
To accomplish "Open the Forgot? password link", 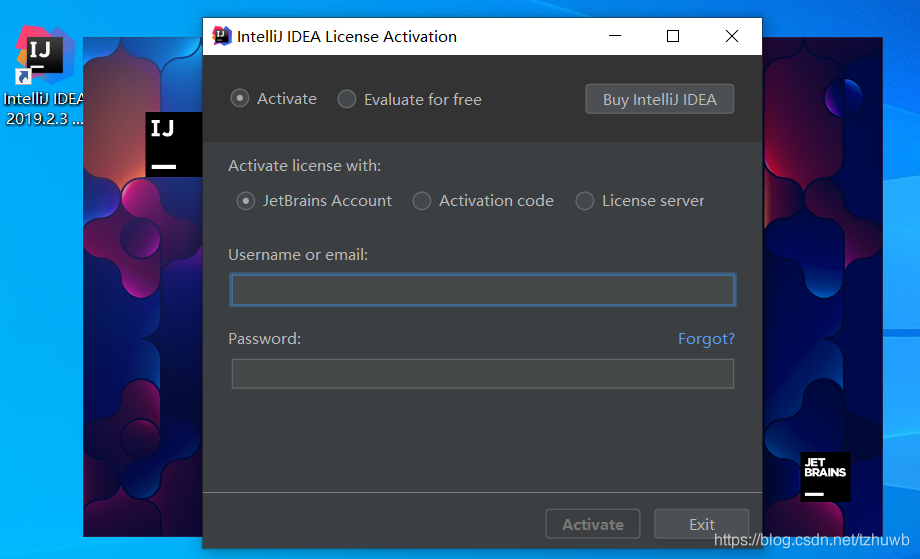I will coord(706,339).
